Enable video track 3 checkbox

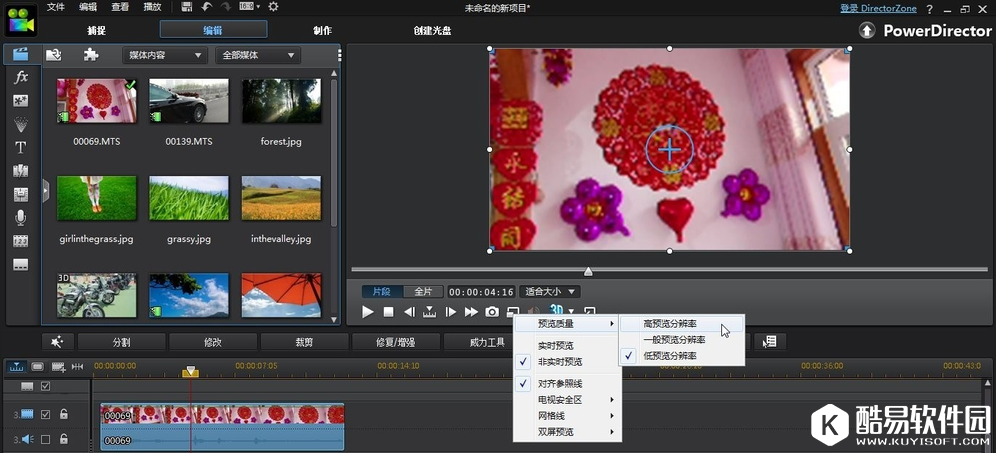tap(45, 414)
